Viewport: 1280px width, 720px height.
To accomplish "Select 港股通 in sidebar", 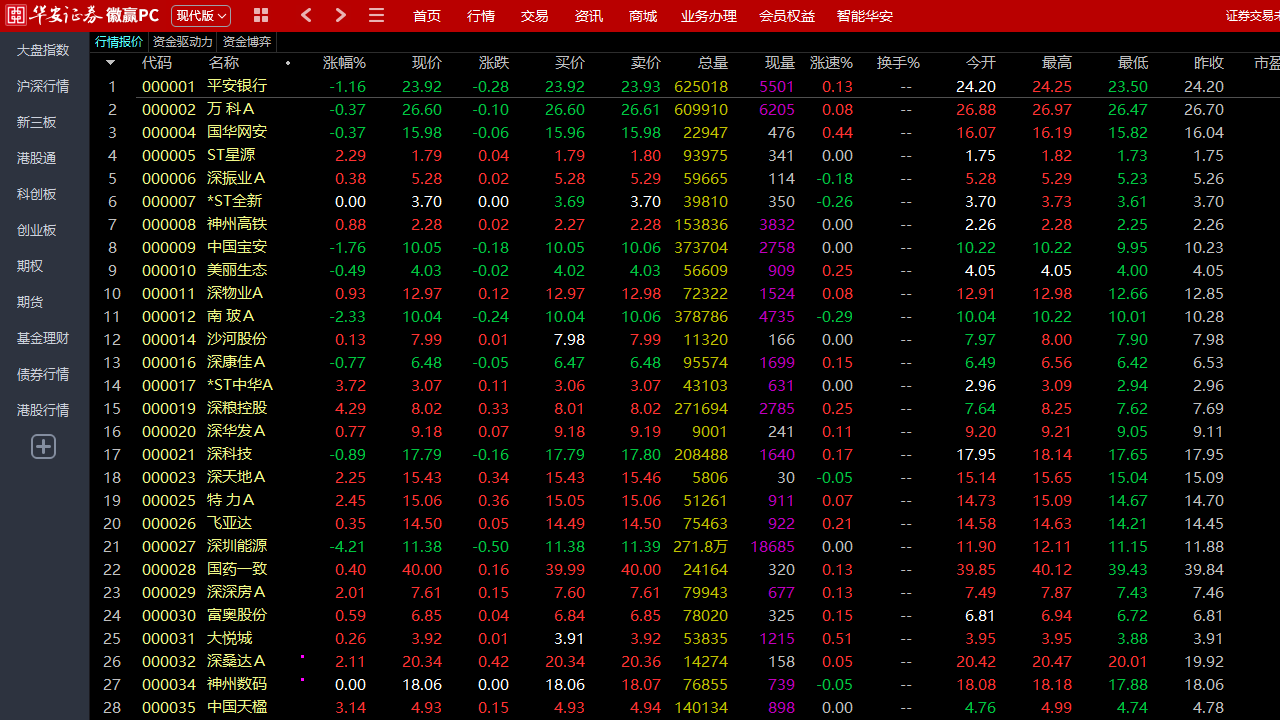I will [x=37, y=158].
